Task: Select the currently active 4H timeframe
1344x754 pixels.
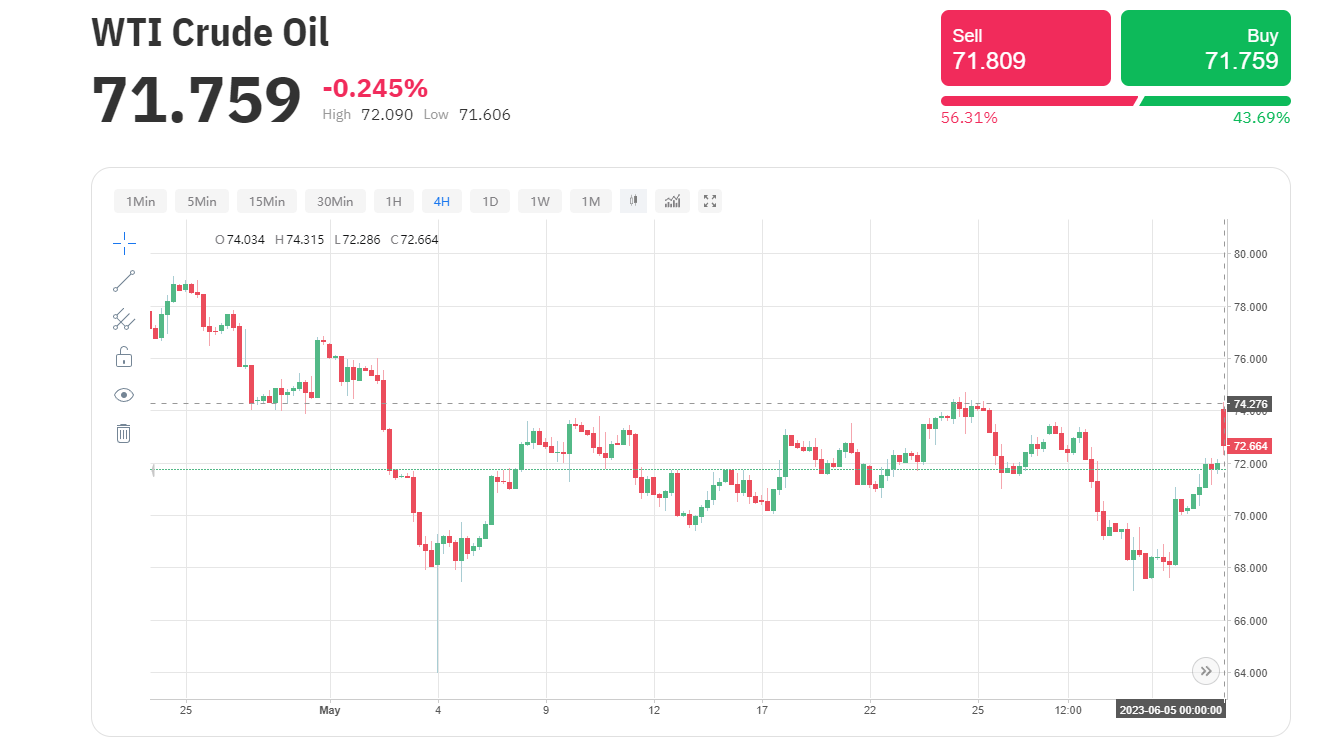Action: pos(441,201)
